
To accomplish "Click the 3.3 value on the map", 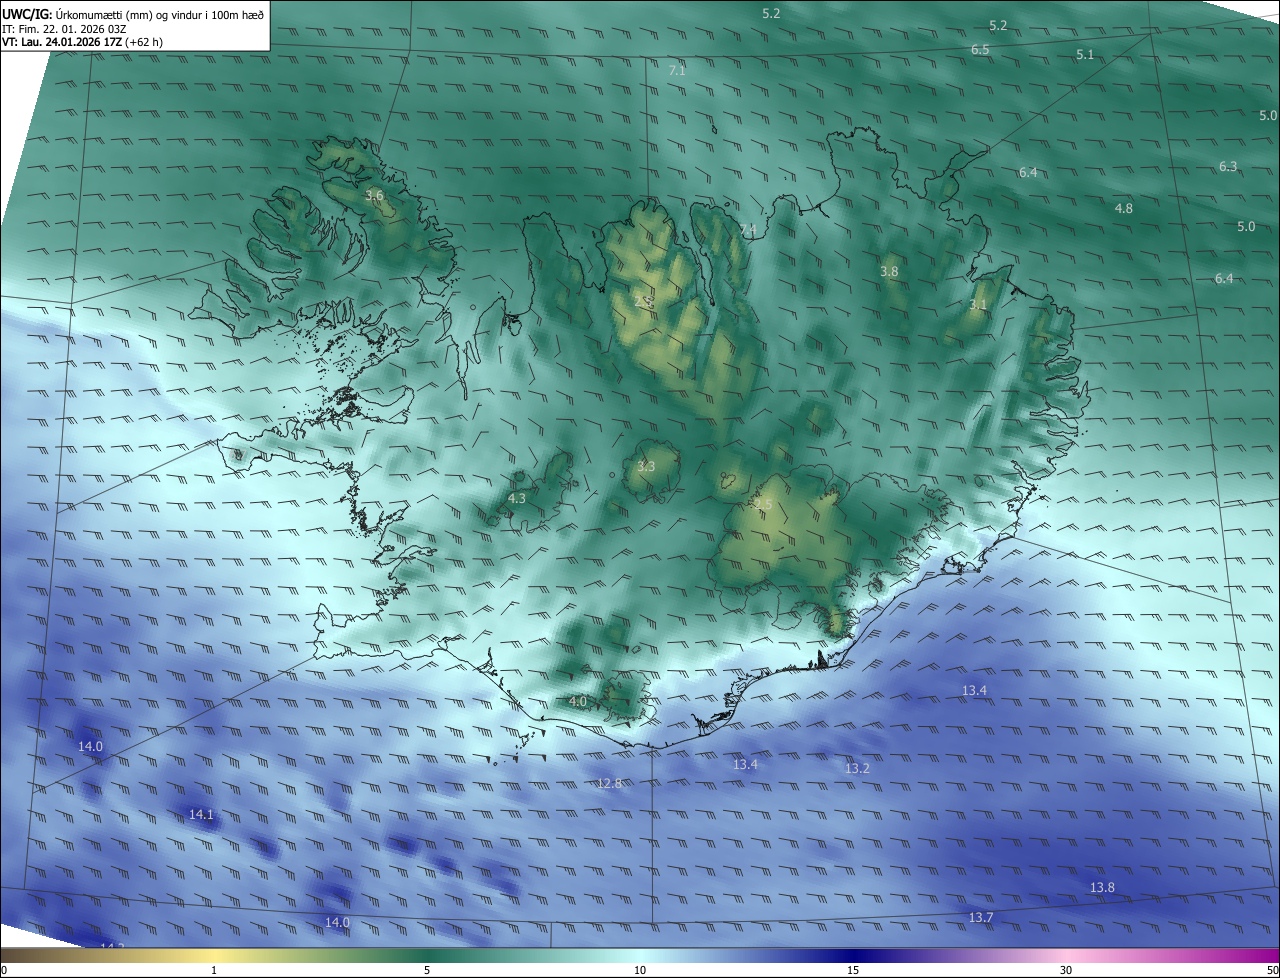I will click(646, 467).
